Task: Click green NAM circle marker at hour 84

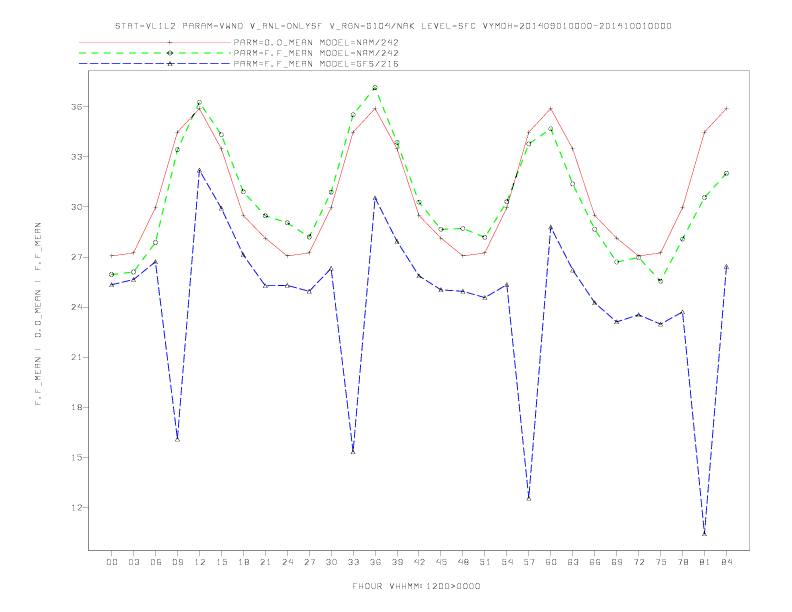Action: click(x=726, y=173)
